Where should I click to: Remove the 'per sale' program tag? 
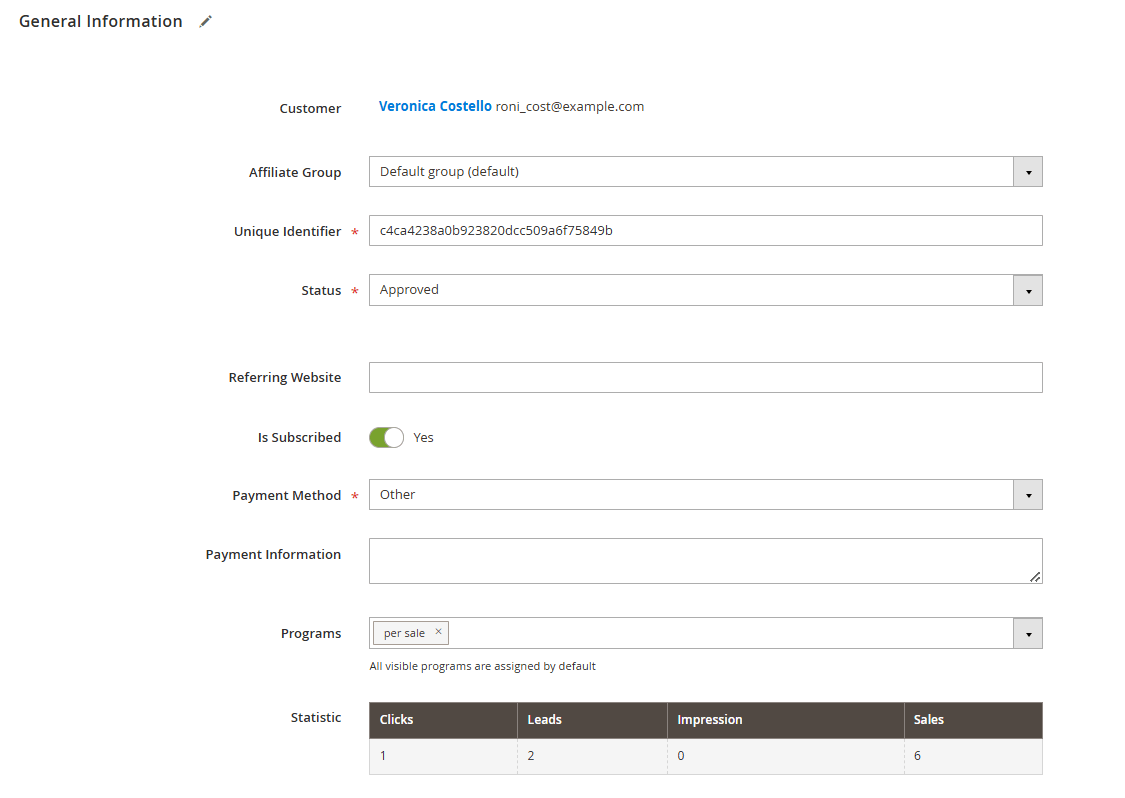click(438, 632)
